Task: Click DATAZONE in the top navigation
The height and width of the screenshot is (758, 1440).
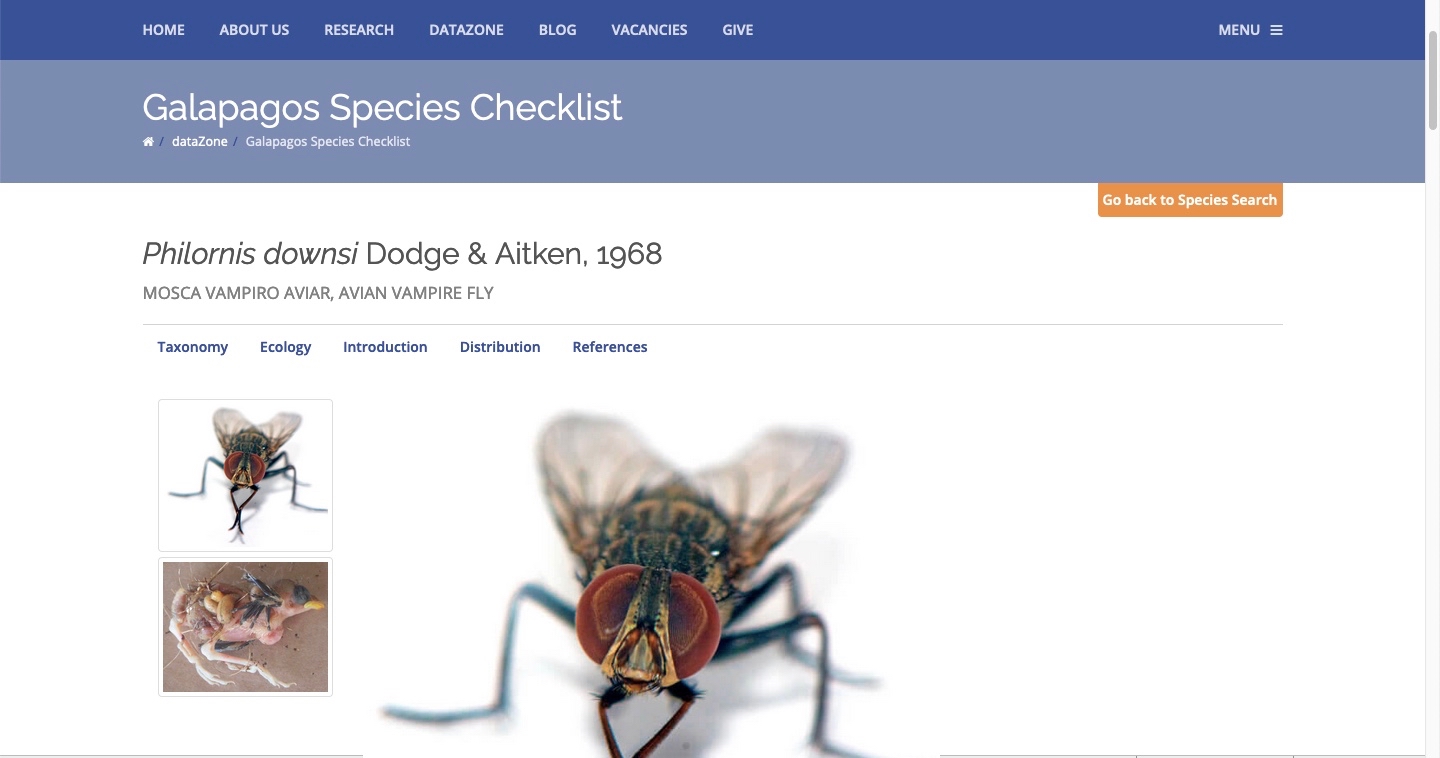Action: point(466,30)
